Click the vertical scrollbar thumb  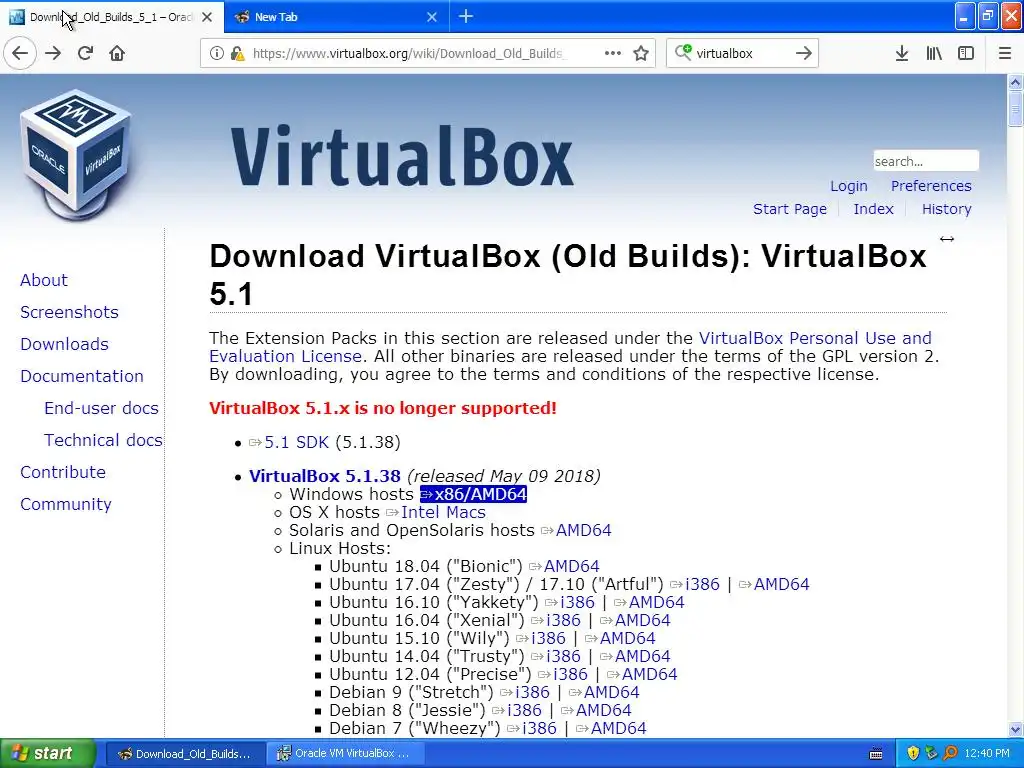pos(1015,108)
